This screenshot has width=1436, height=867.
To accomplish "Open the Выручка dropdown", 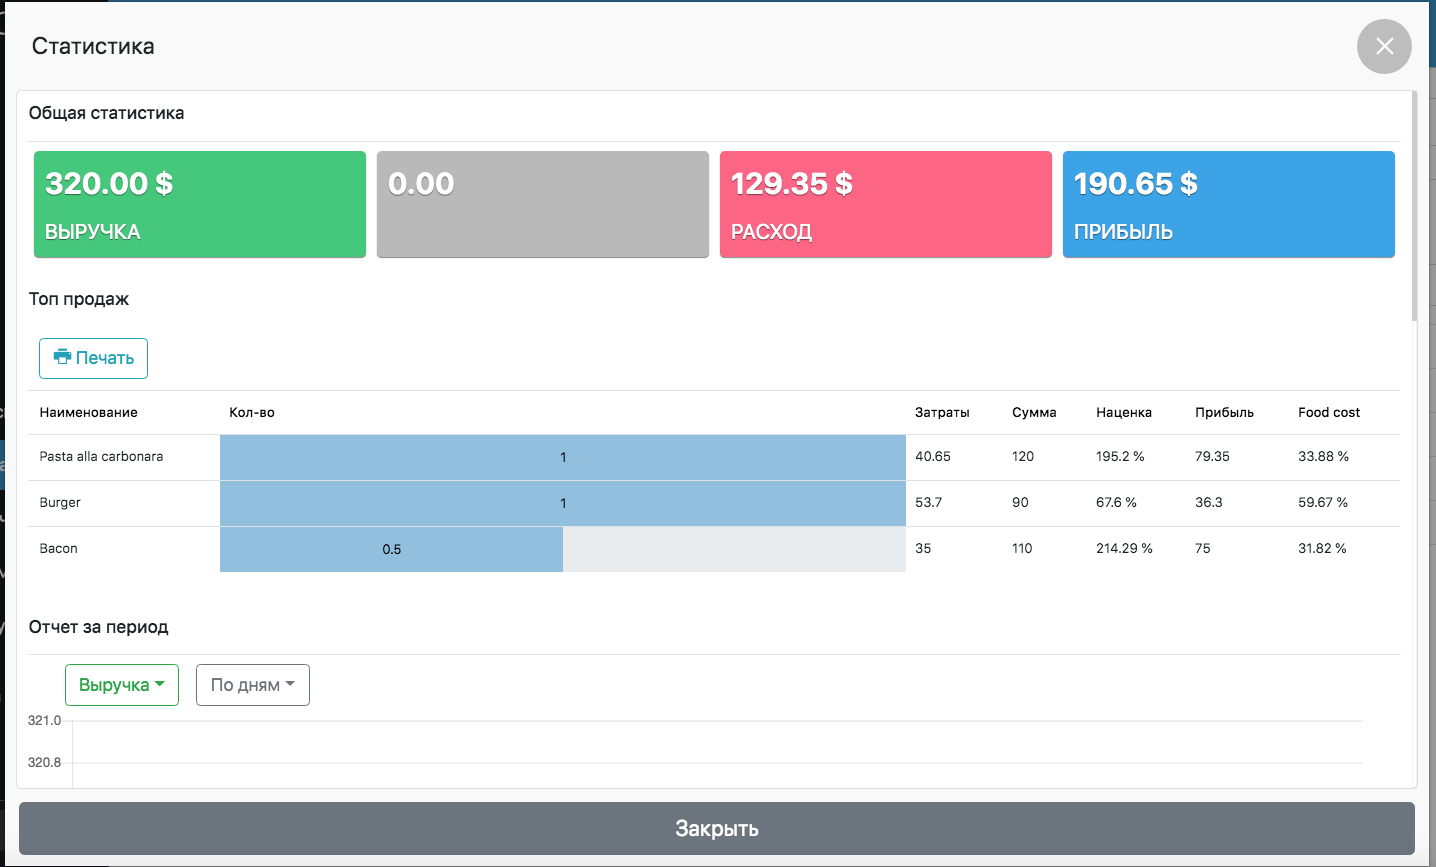I will 121,685.
